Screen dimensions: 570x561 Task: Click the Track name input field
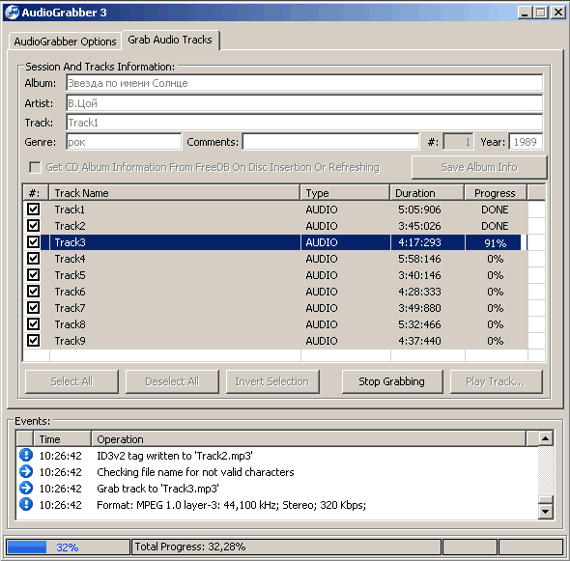click(305, 122)
